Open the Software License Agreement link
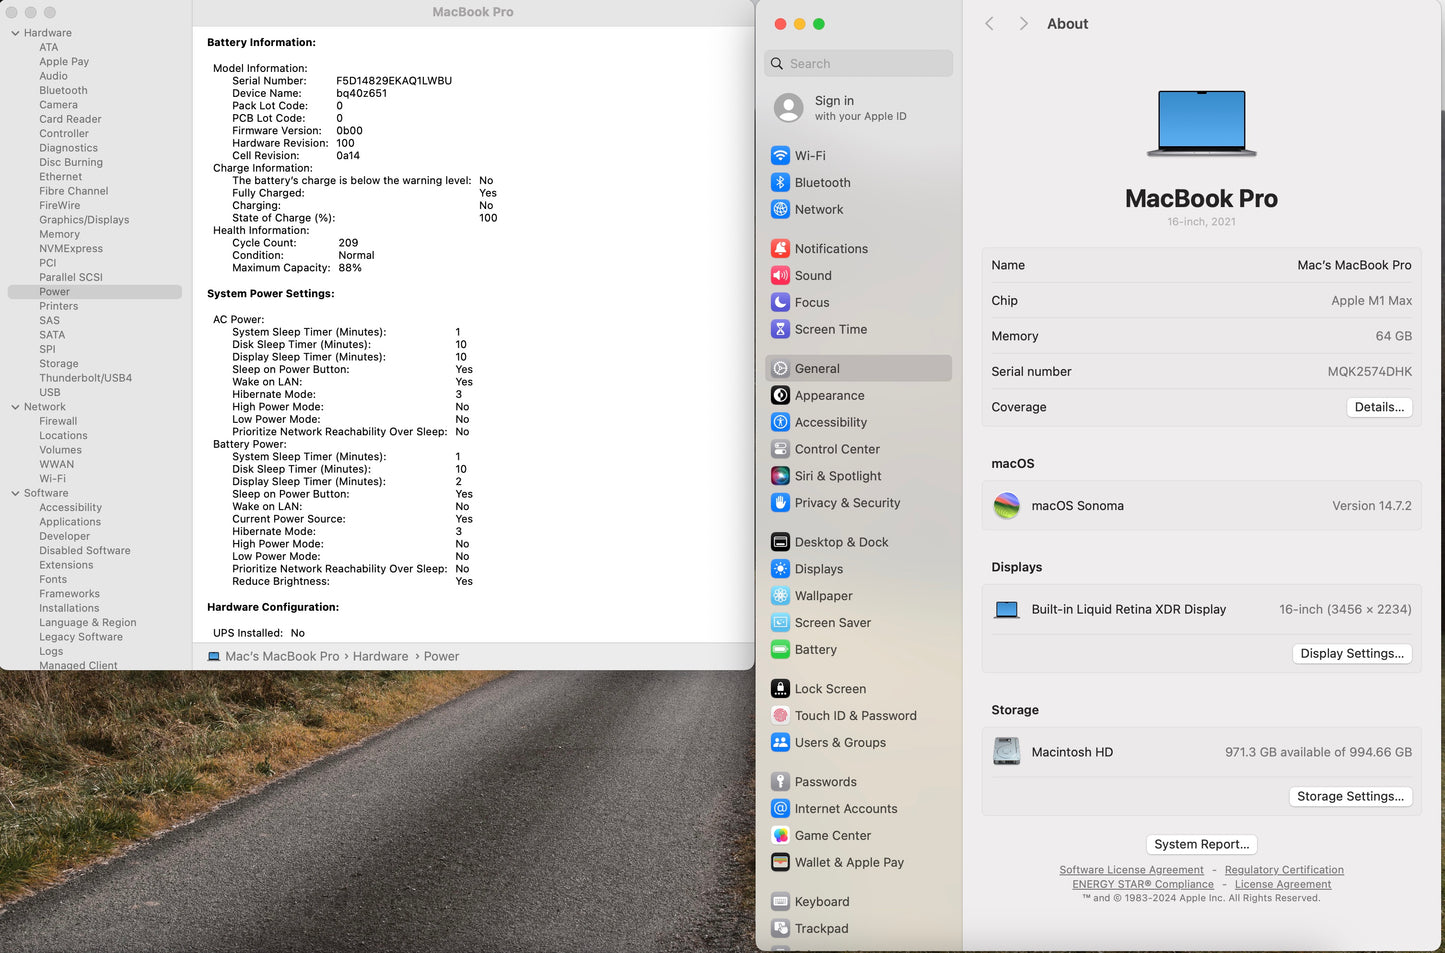 click(x=1131, y=870)
